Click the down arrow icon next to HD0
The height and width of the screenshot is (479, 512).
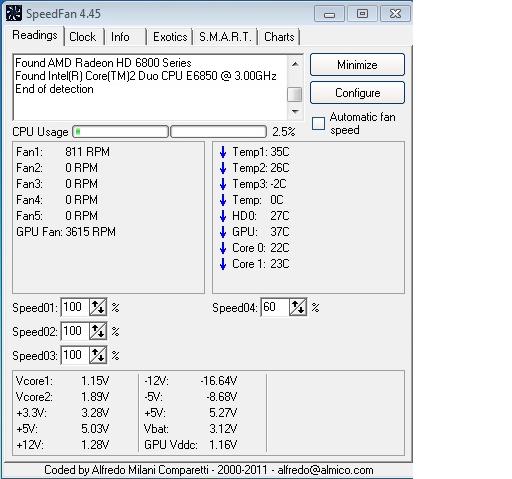(223, 216)
